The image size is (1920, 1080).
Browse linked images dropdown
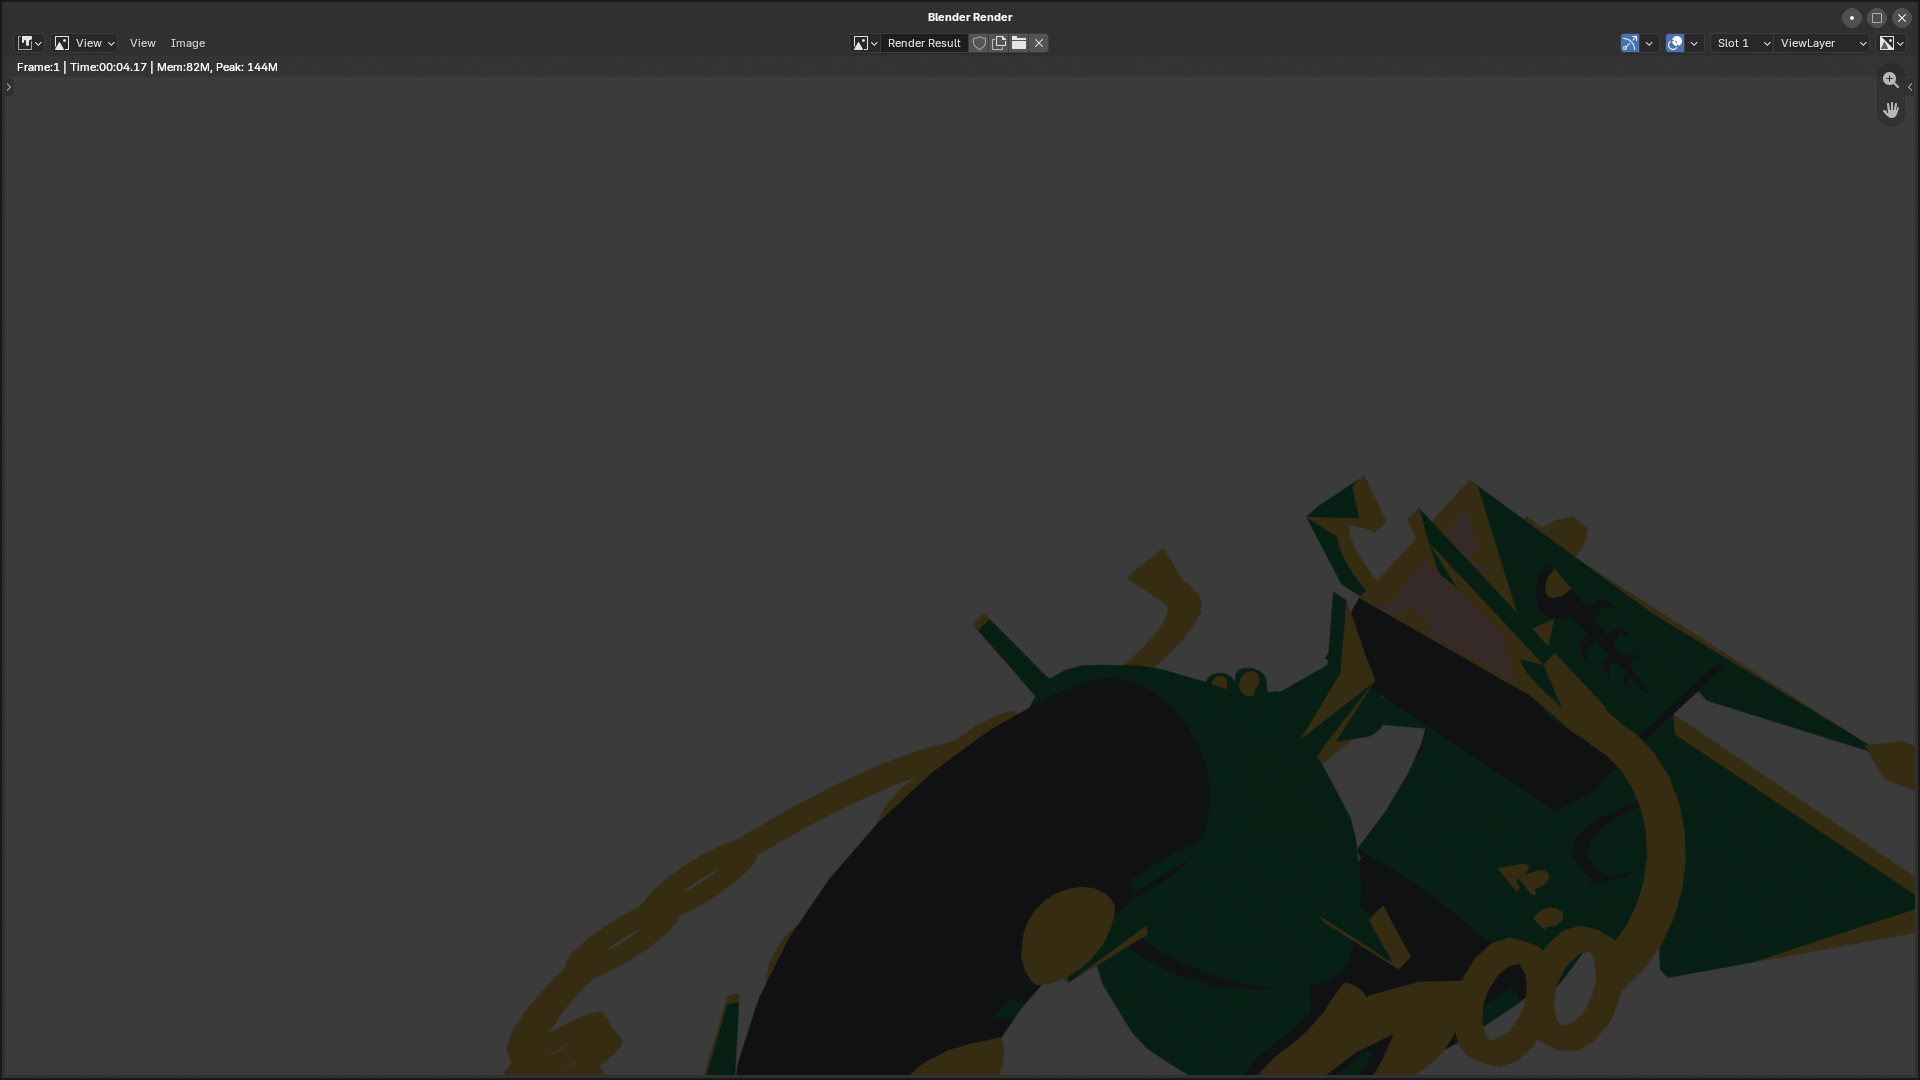(865, 43)
